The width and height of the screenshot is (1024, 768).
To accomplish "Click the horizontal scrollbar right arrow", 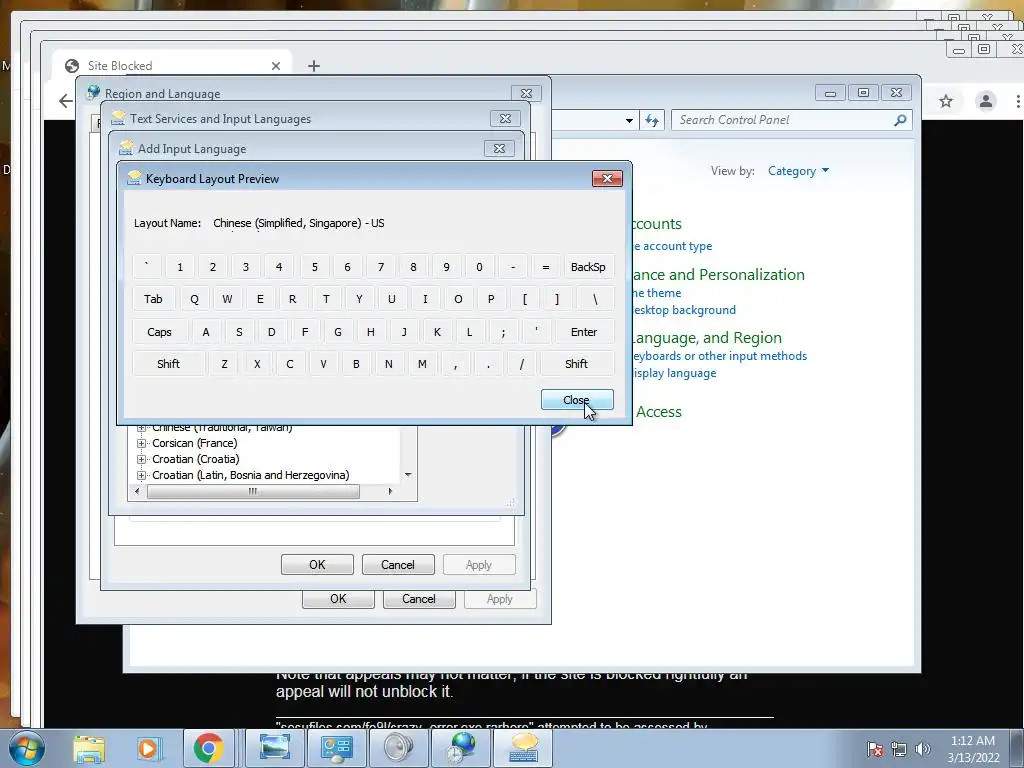I will [x=390, y=491].
